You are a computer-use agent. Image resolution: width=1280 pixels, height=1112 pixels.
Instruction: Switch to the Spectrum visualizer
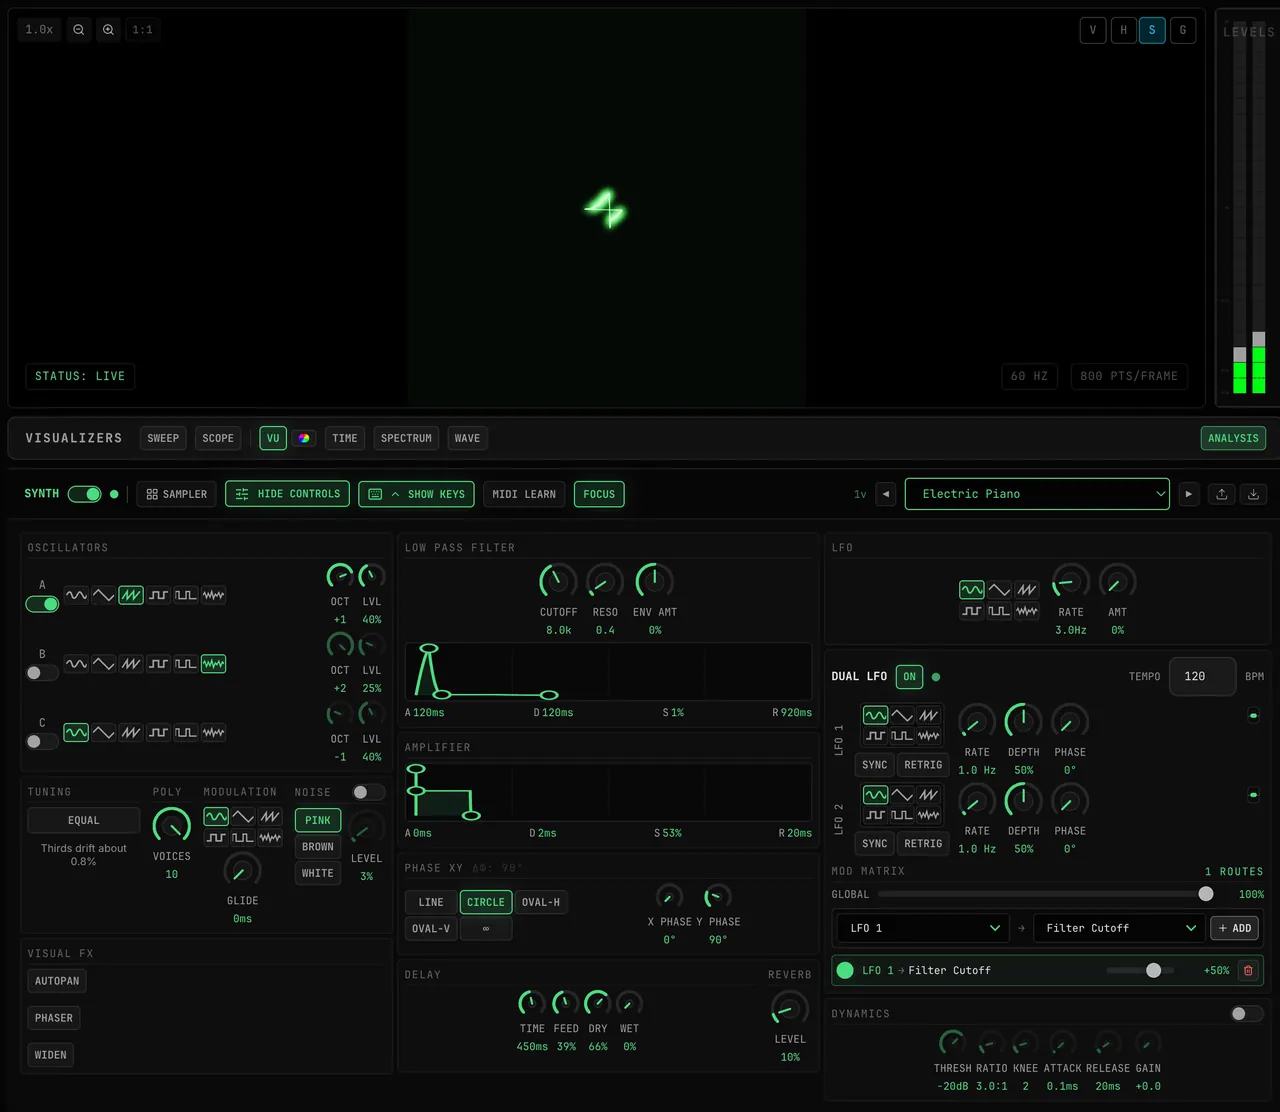[x=406, y=438]
